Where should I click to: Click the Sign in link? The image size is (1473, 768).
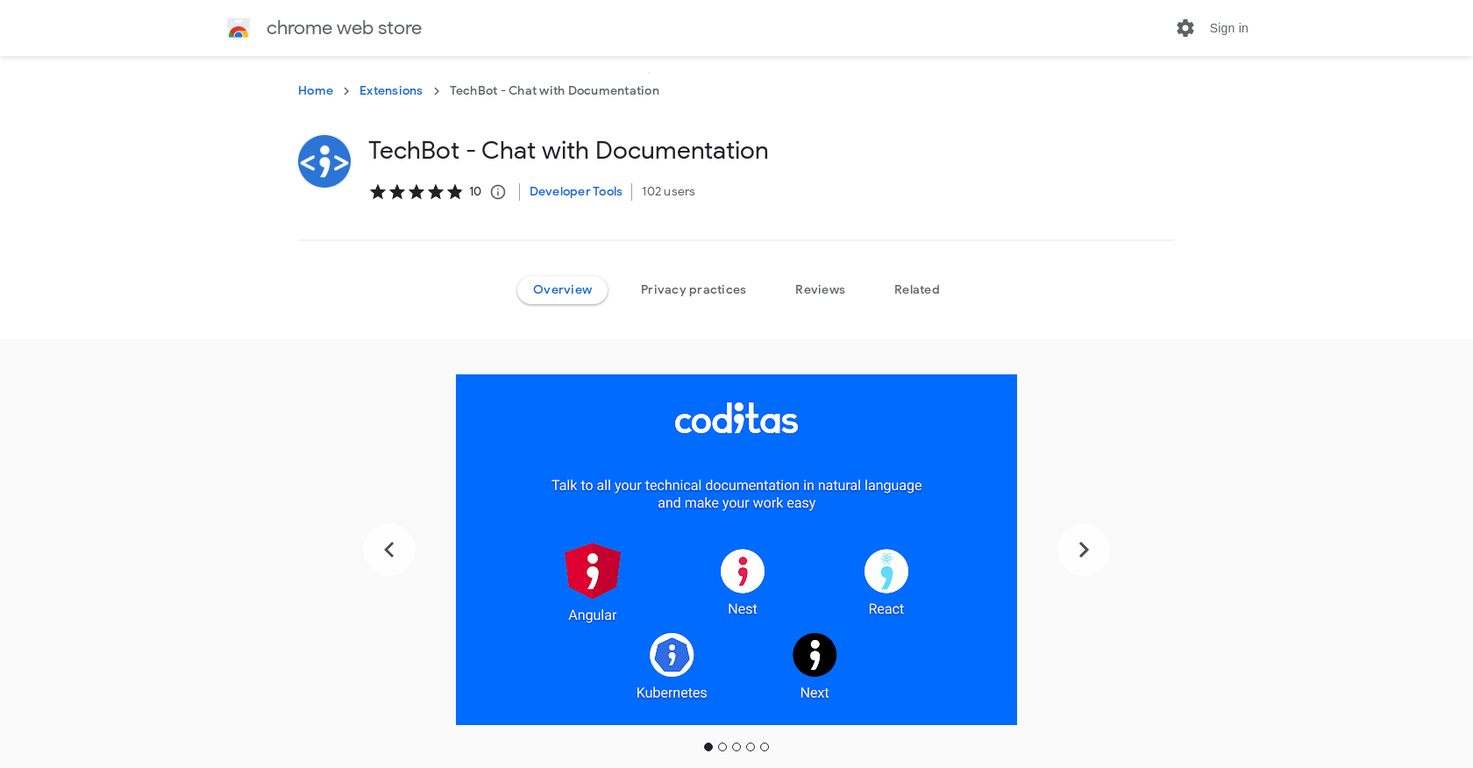tap(1229, 28)
